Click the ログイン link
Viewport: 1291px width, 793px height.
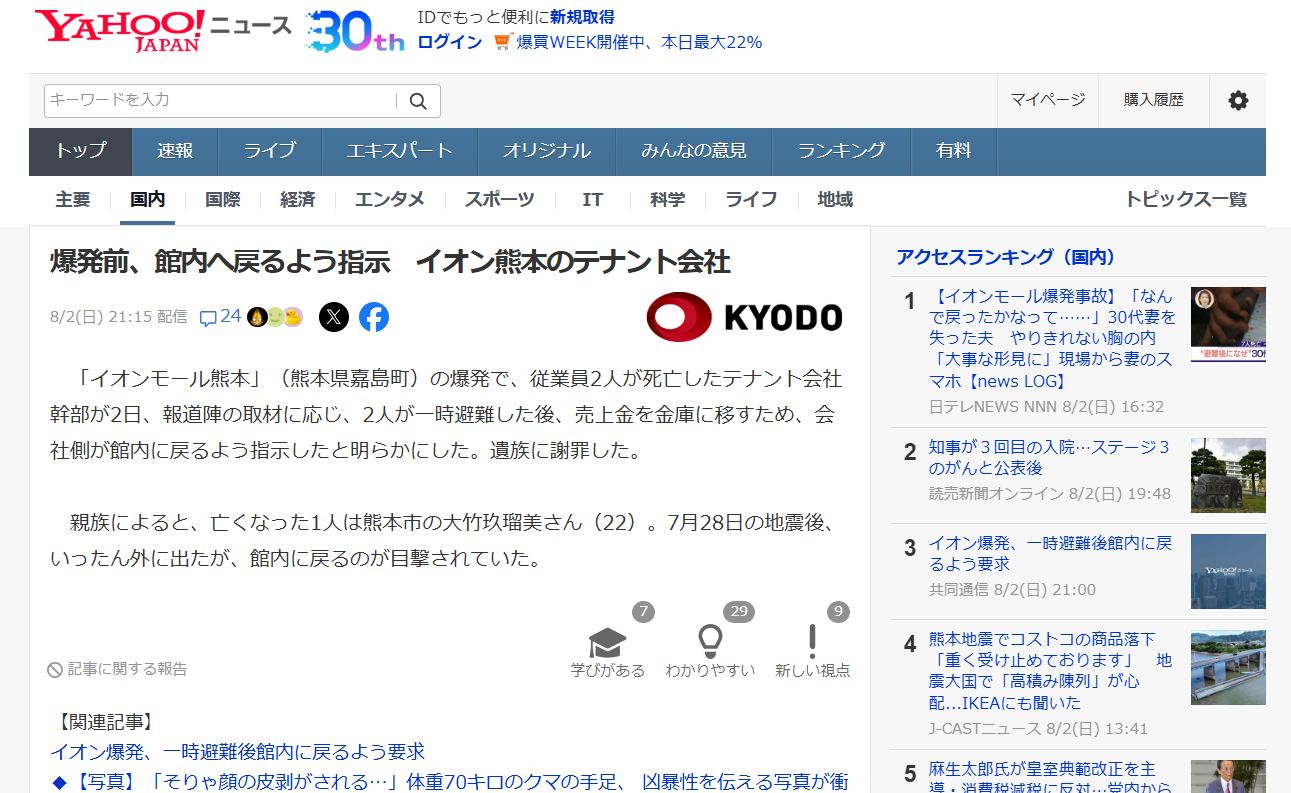(450, 42)
